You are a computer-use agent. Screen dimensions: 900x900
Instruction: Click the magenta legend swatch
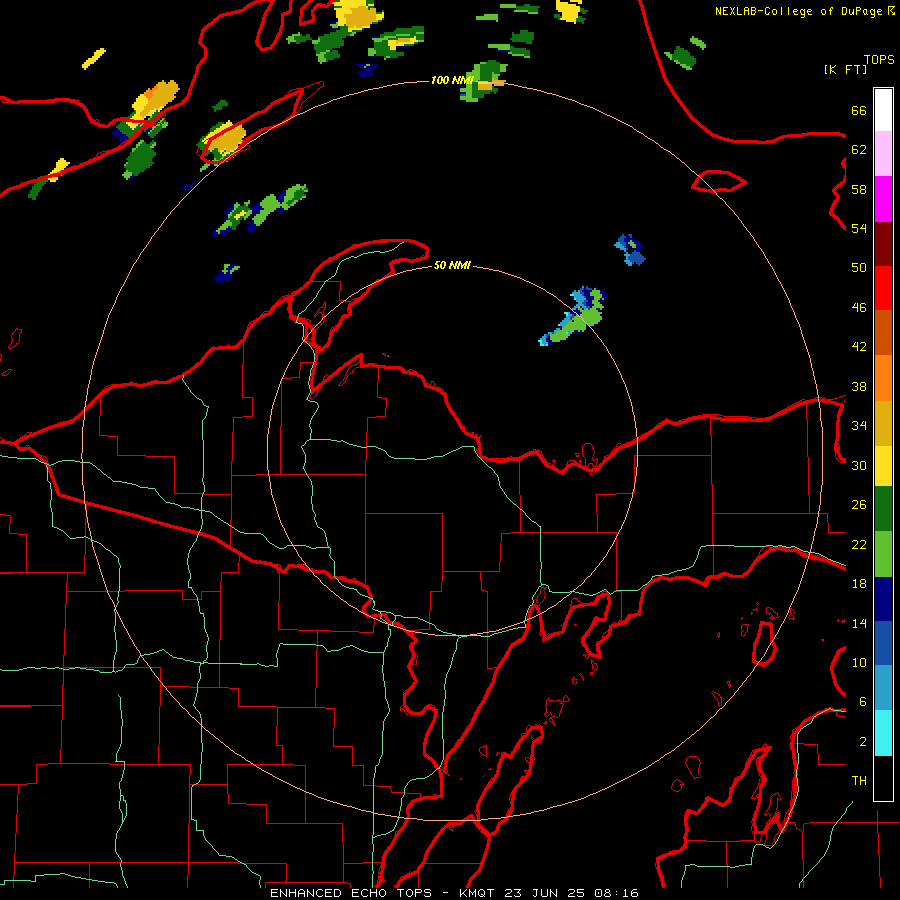coord(883,199)
